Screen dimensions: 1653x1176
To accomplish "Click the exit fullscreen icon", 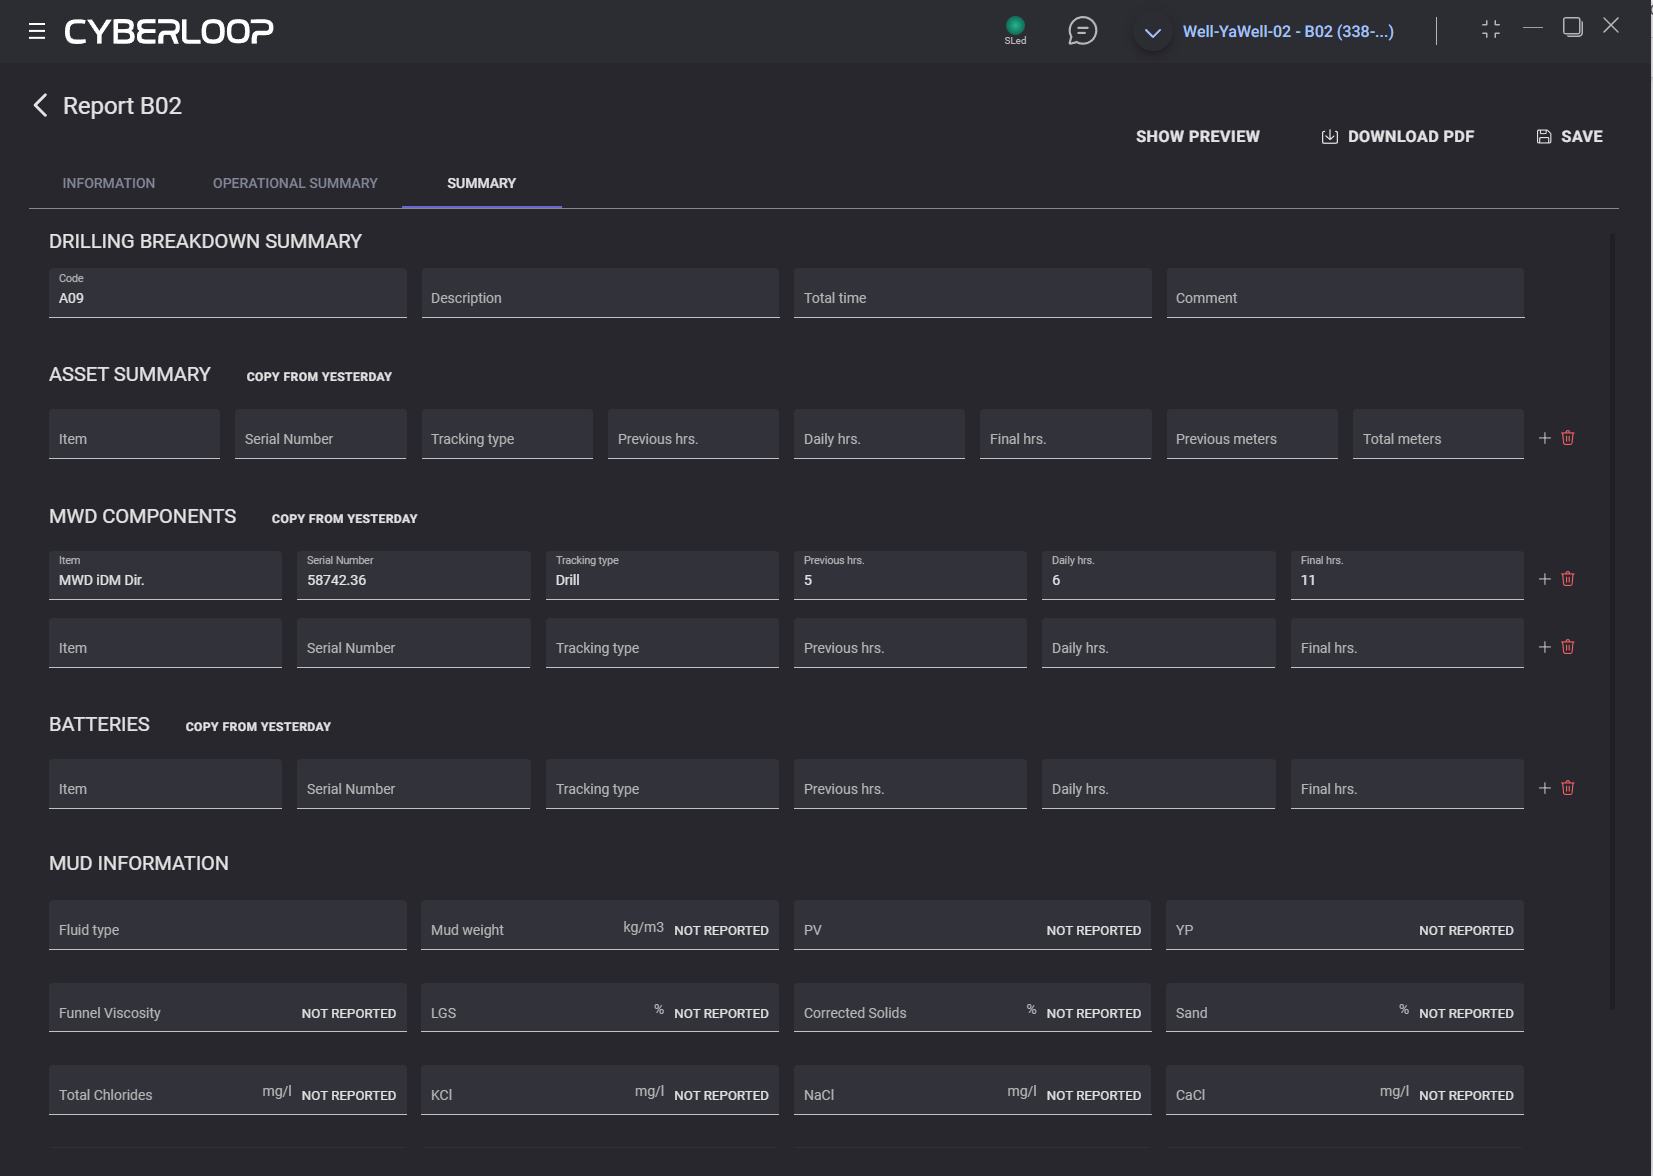I will pyautogui.click(x=1490, y=29).
